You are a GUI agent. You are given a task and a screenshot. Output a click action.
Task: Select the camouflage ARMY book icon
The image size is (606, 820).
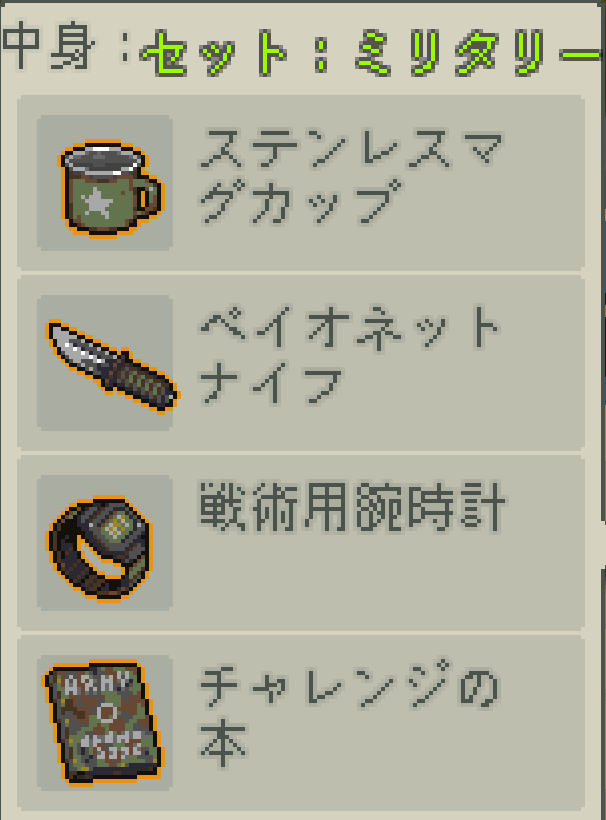[x=104, y=724]
